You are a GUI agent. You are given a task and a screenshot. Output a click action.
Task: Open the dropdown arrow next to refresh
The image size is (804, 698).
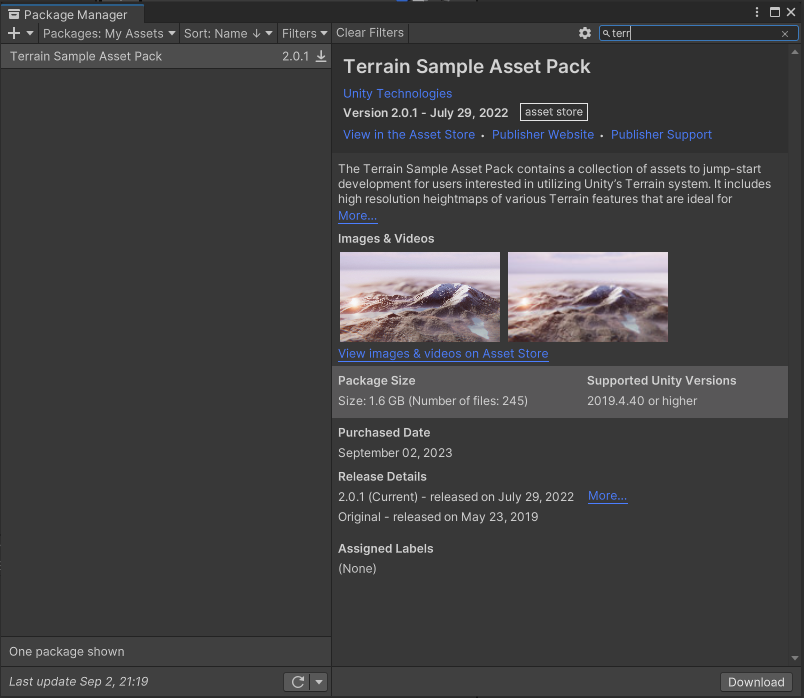click(x=319, y=682)
